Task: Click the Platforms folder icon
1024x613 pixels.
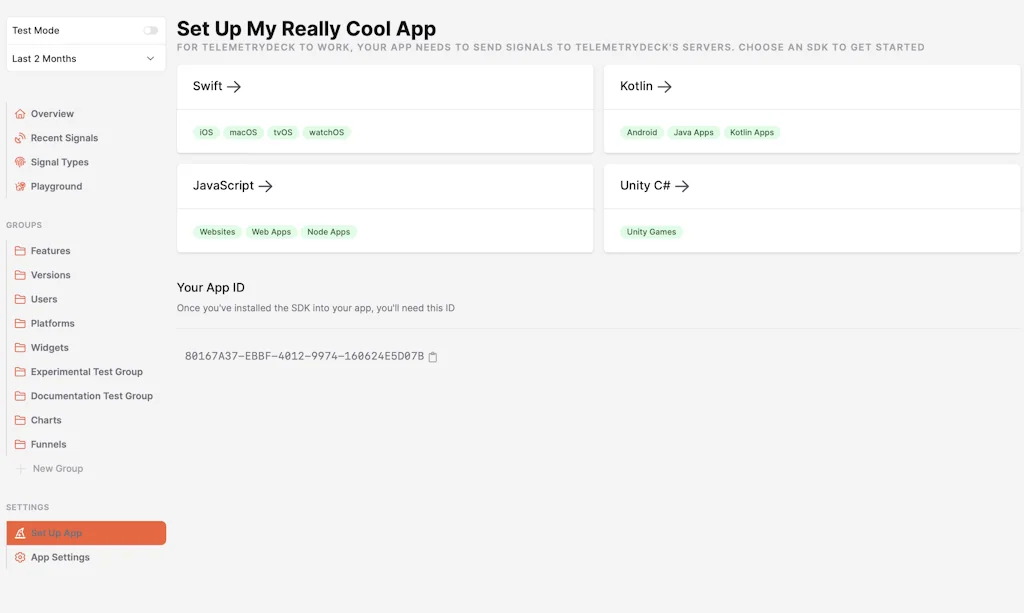Action: click(20, 323)
